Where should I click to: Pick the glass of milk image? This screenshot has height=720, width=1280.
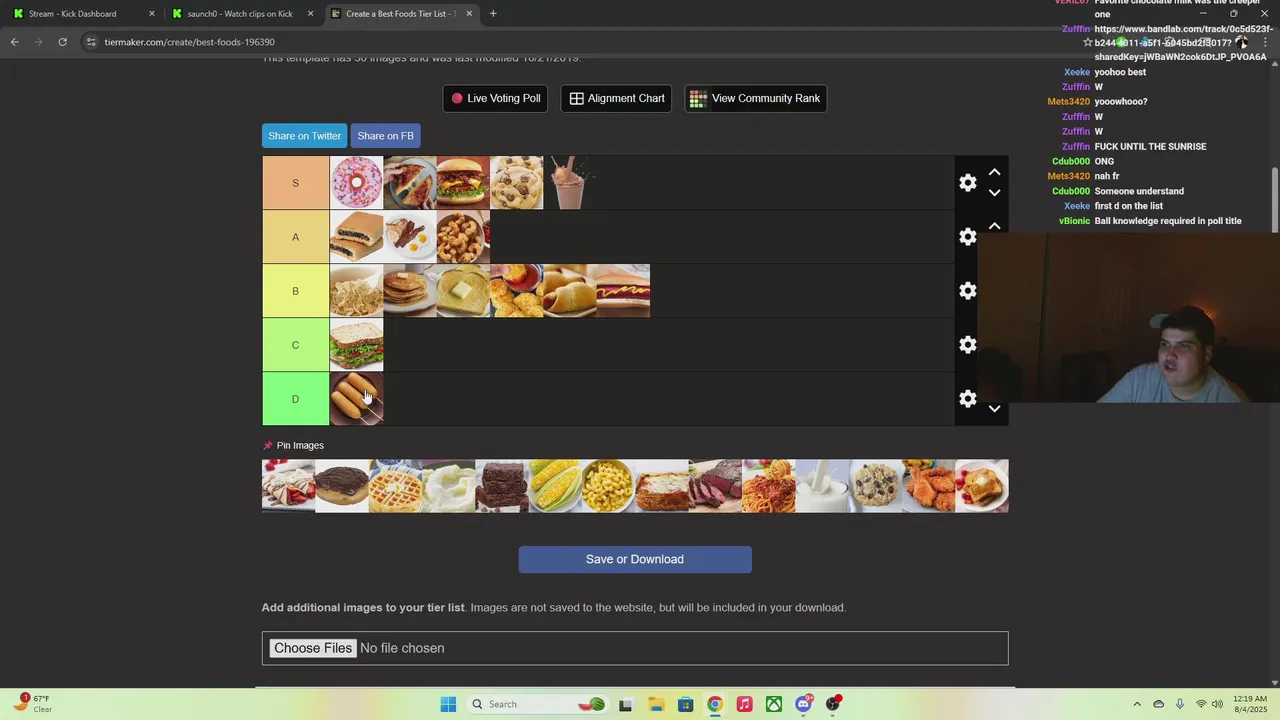tap(822, 486)
